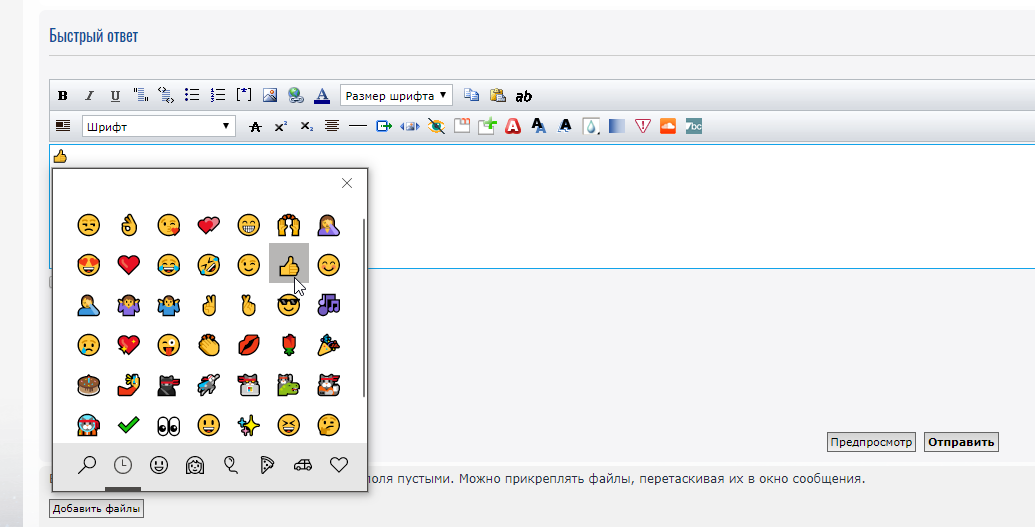This screenshot has width=1035, height=527.
Task: Insert a hyperlink with the globe-chain icon
Action: coord(296,95)
